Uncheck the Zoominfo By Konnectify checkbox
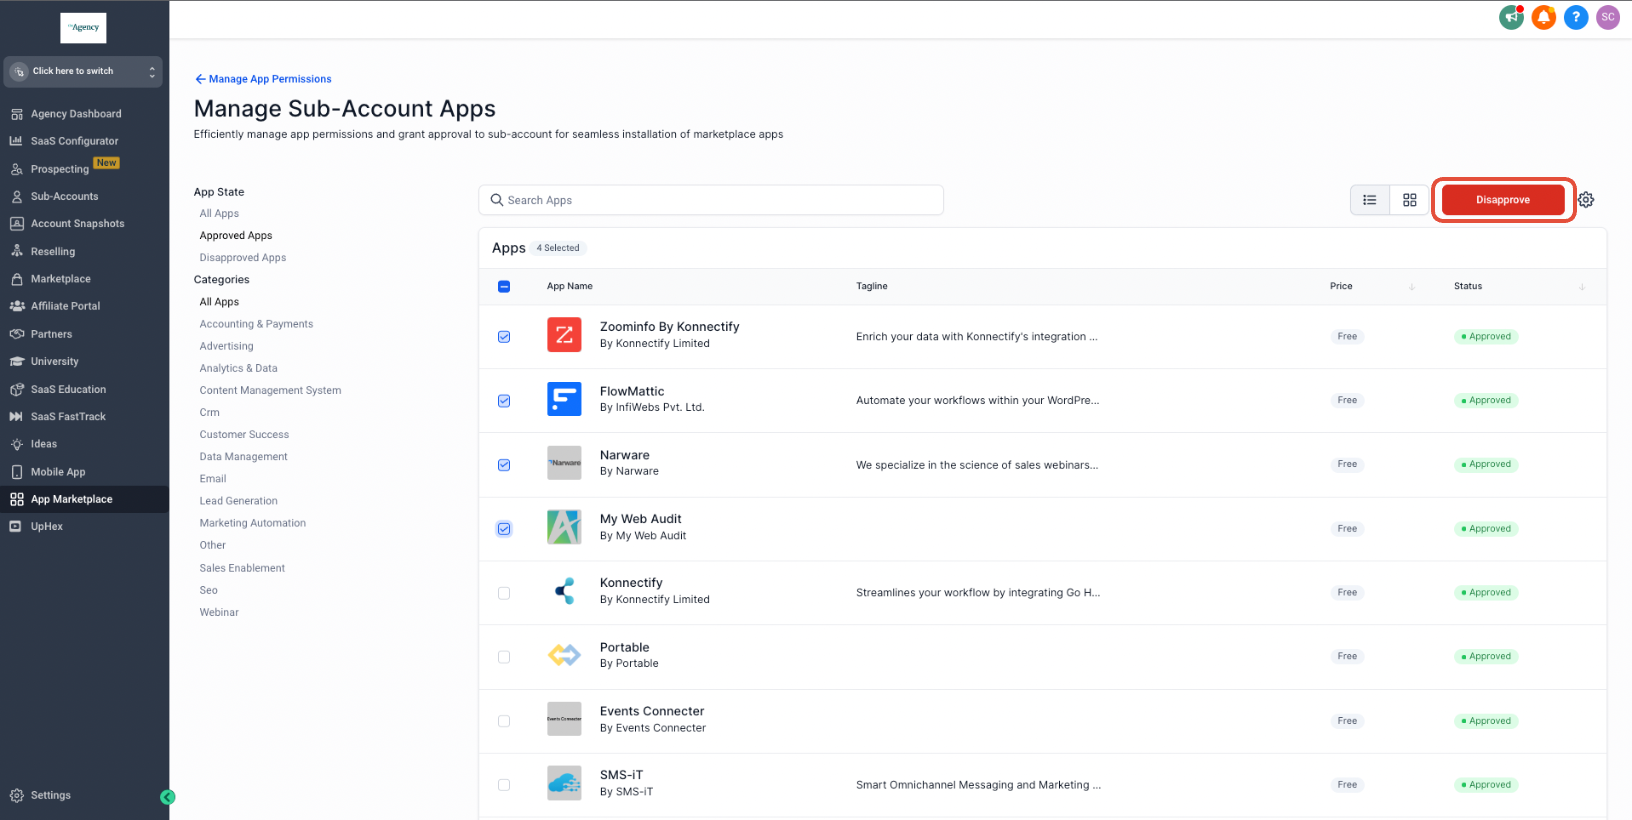1632x820 pixels. pos(504,337)
